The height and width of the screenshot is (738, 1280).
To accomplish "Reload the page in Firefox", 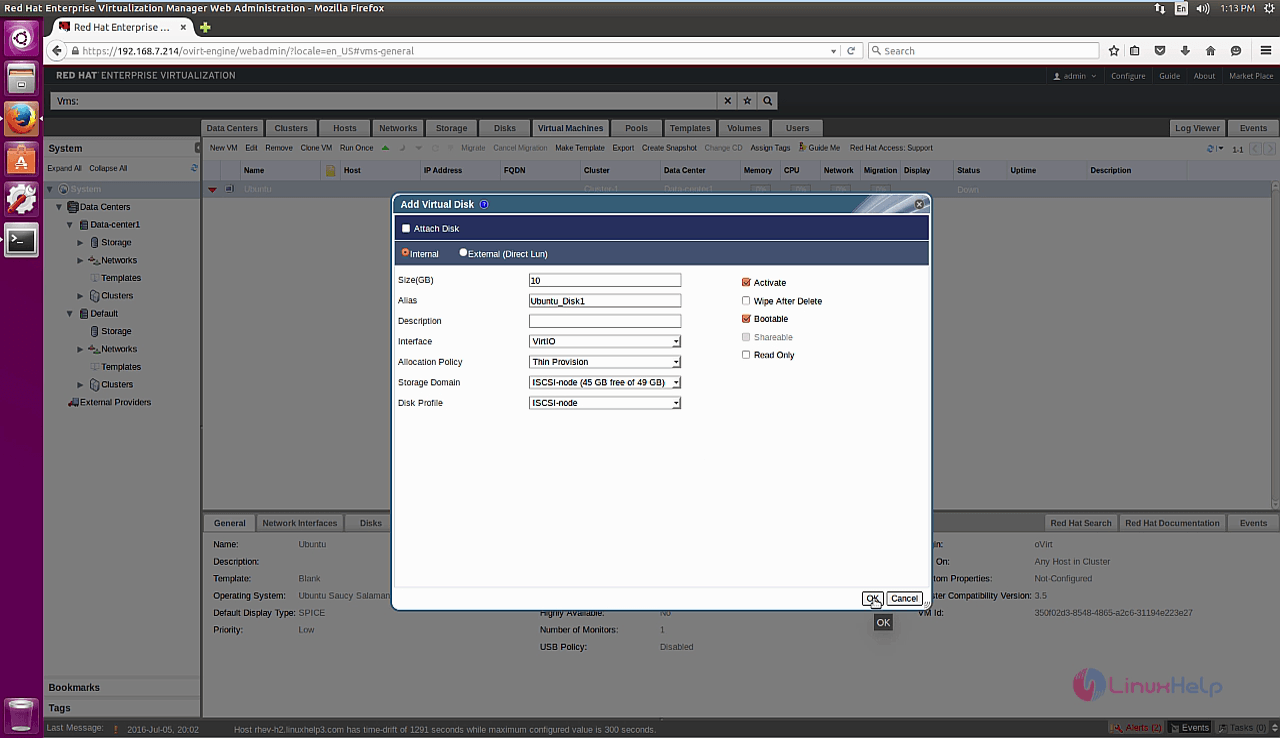I will 852,51.
